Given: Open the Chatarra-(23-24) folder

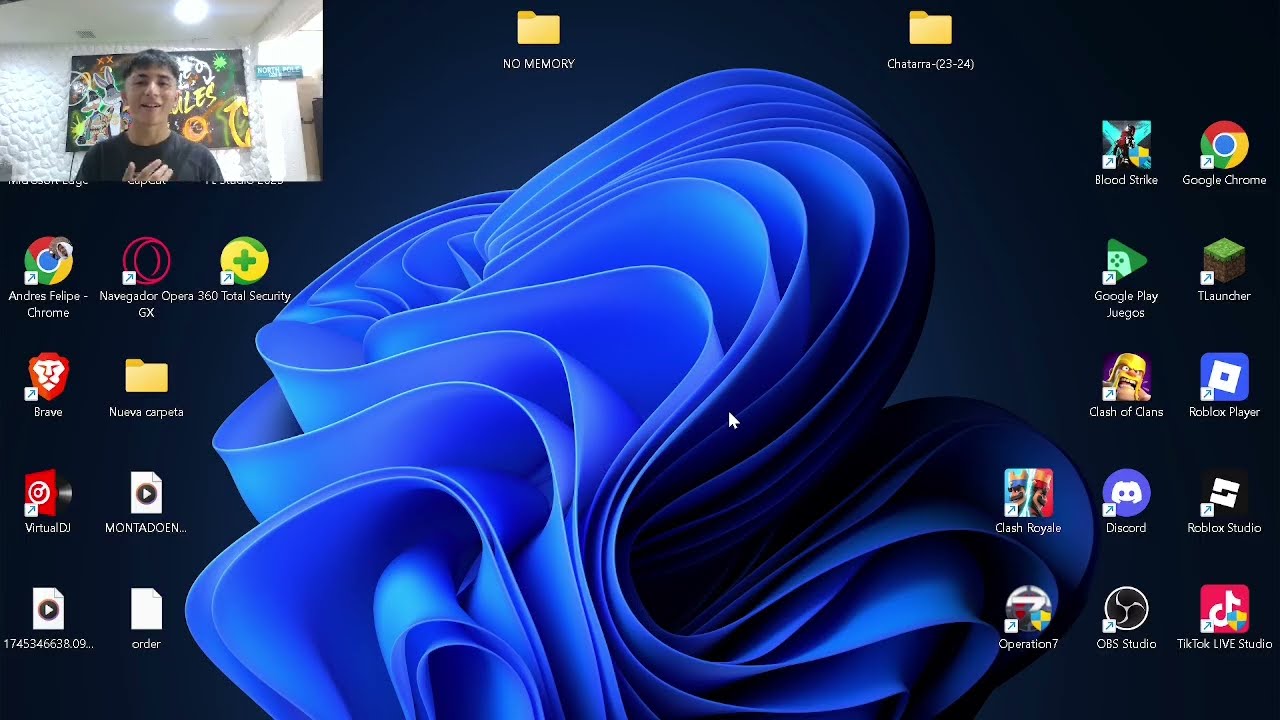Looking at the screenshot, I should tap(930, 29).
